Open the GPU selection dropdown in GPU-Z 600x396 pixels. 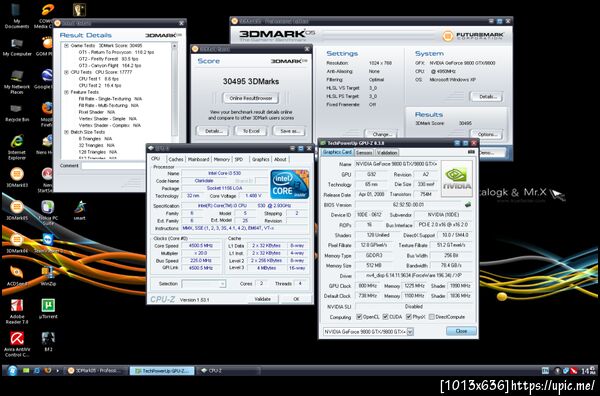pos(410,332)
